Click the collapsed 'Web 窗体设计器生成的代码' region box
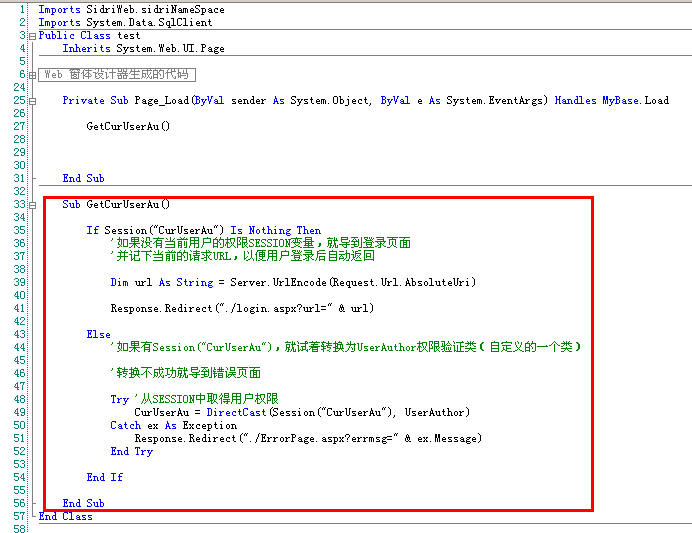 [x=117, y=75]
